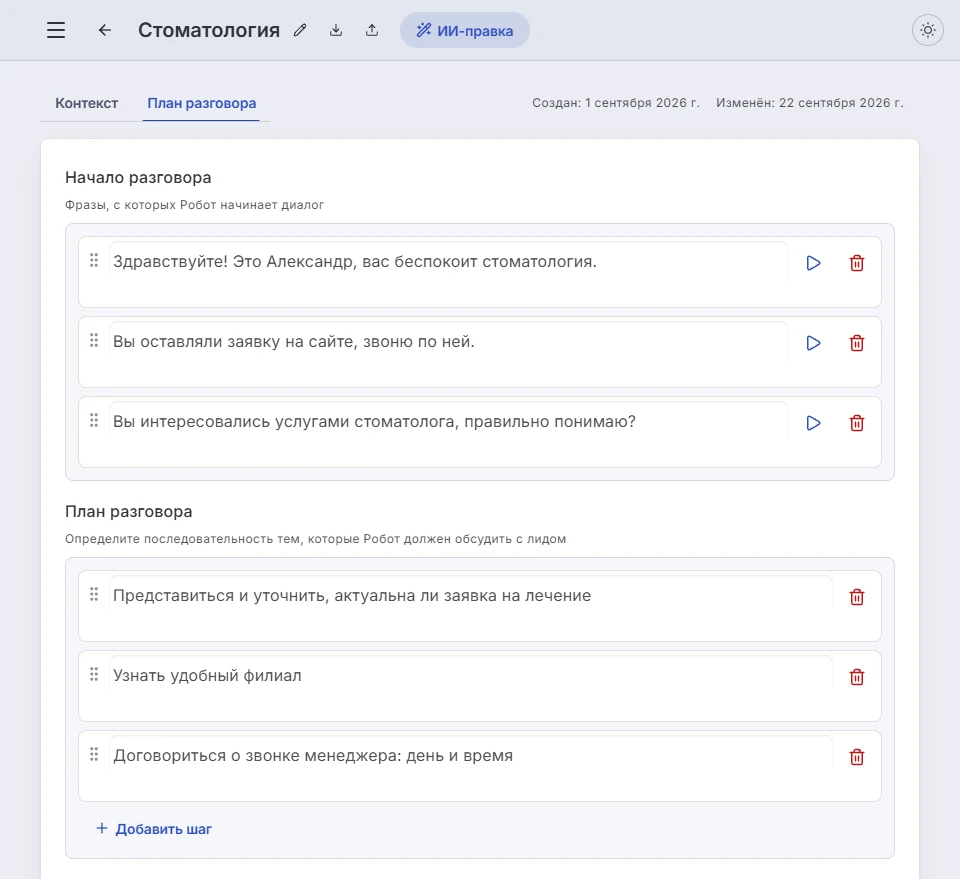
Task: Click the 'Создан: 1 сентября 2026 г.' text
Action: 615,103
